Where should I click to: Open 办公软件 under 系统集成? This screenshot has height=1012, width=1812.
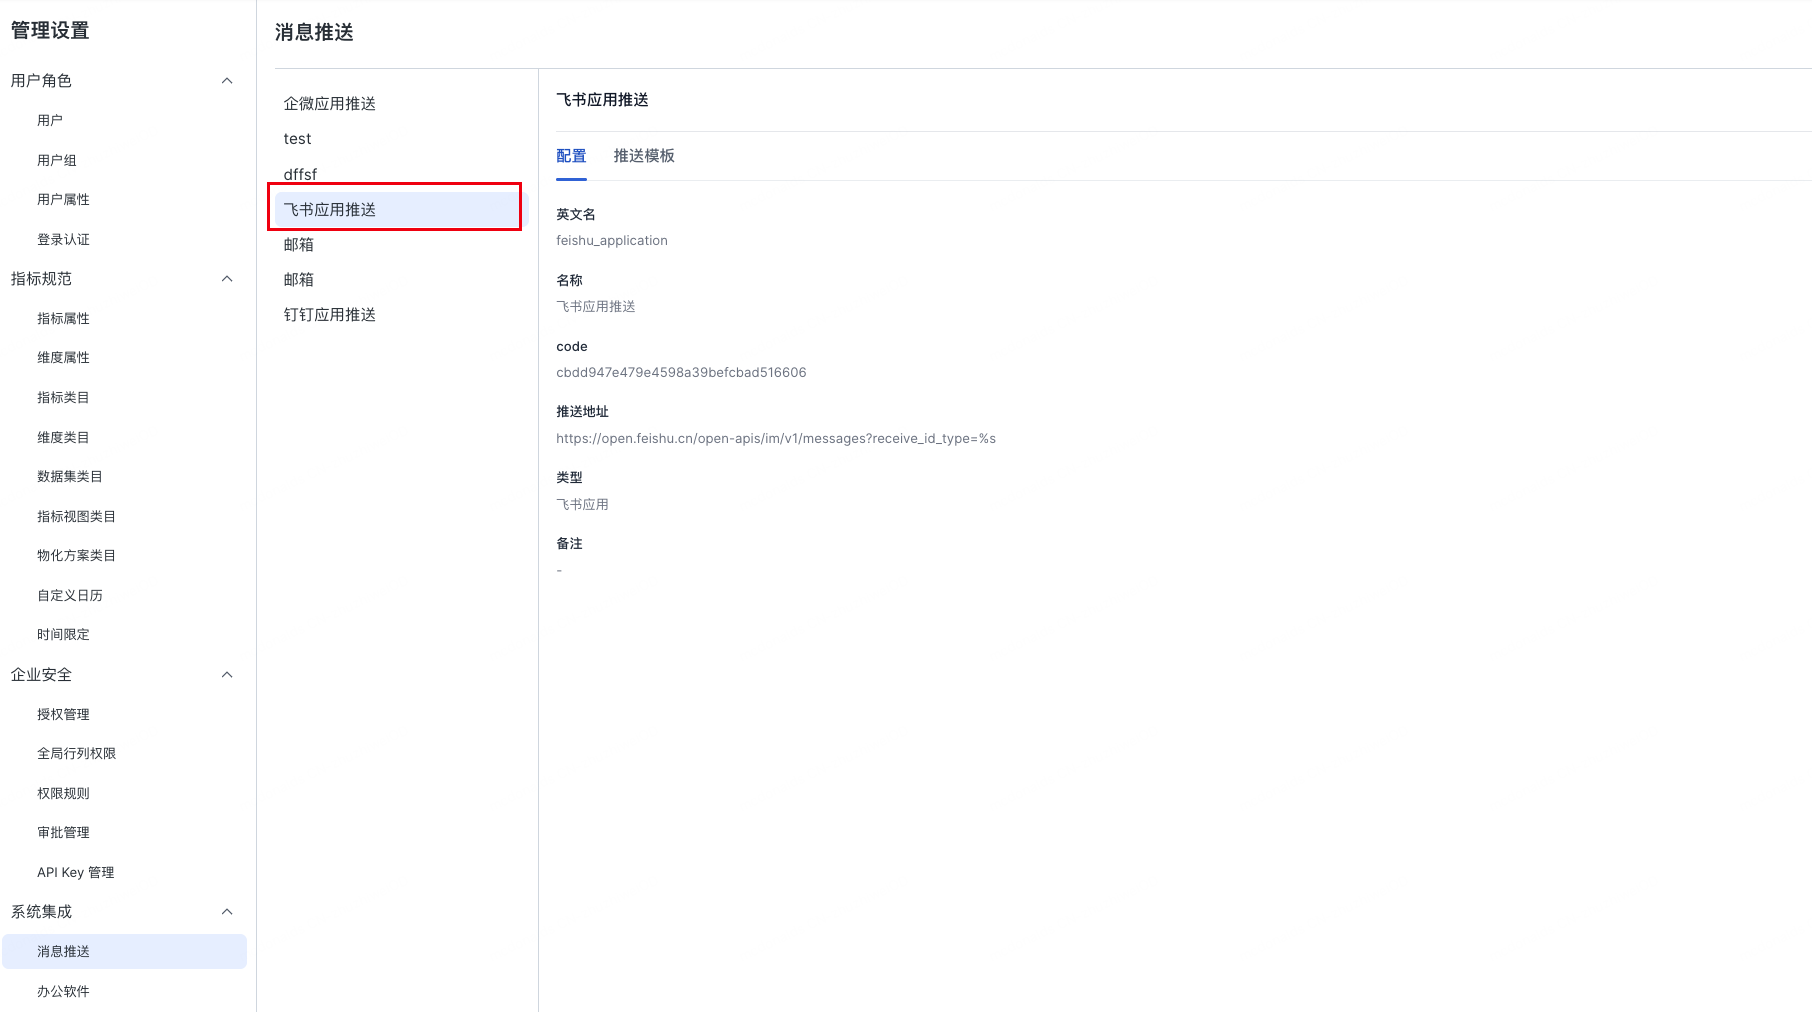click(x=63, y=992)
